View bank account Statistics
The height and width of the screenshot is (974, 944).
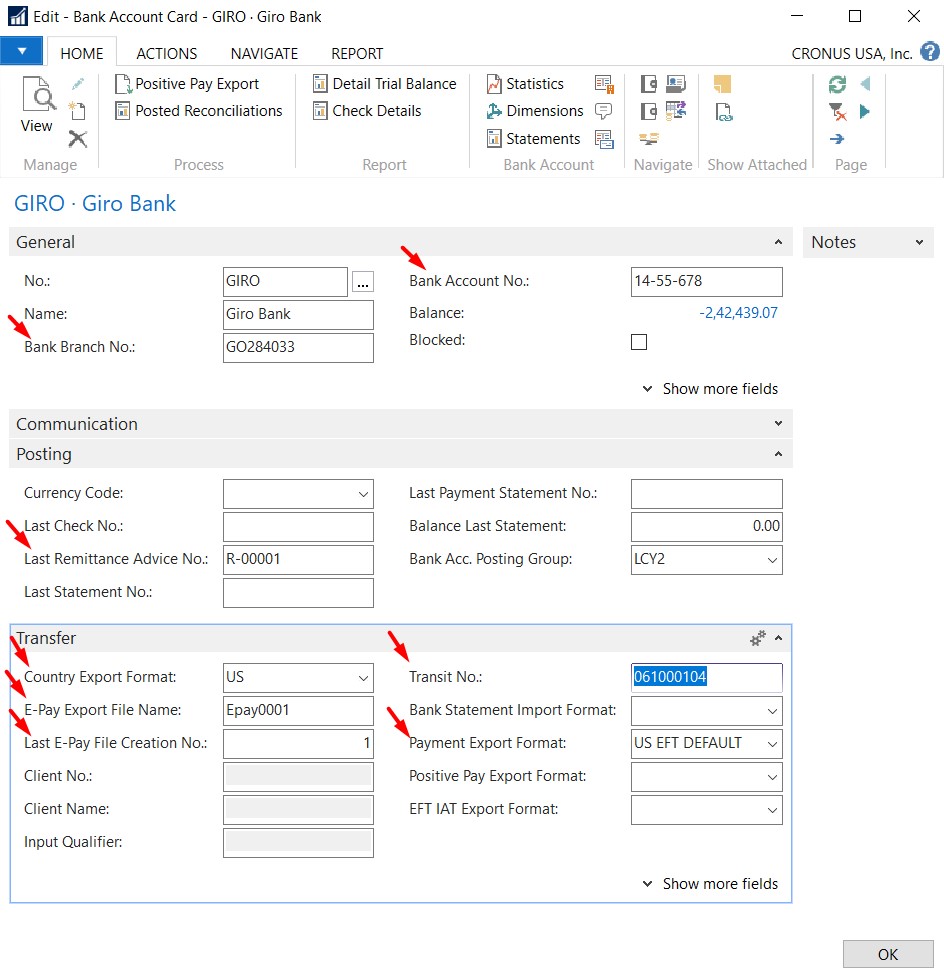[x=528, y=84]
